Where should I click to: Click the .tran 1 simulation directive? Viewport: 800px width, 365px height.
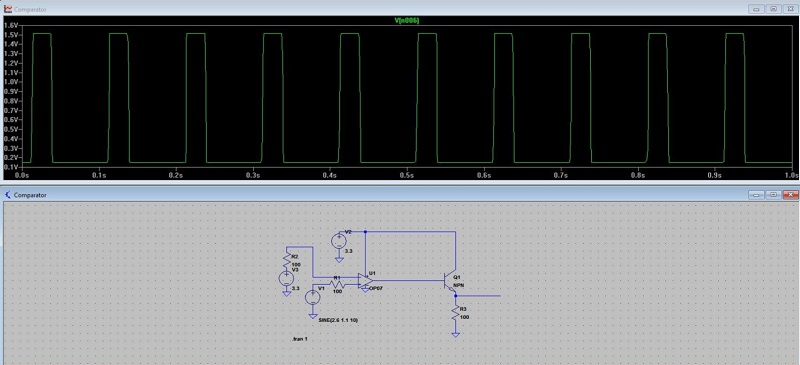point(299,339)
